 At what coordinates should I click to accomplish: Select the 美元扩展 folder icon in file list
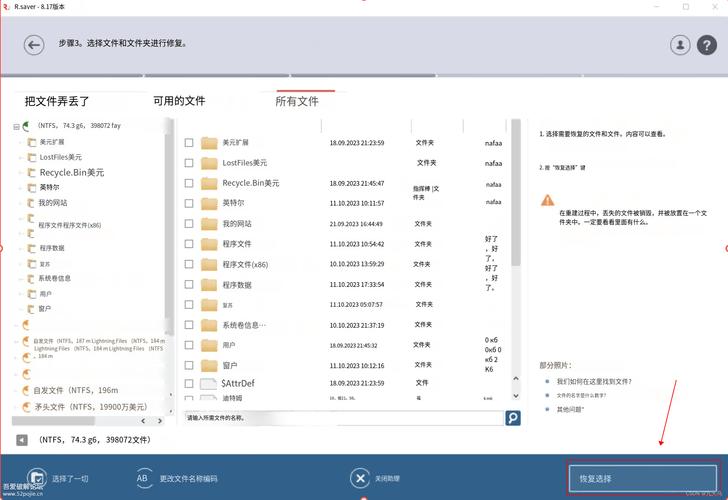[x=209, y=143]
